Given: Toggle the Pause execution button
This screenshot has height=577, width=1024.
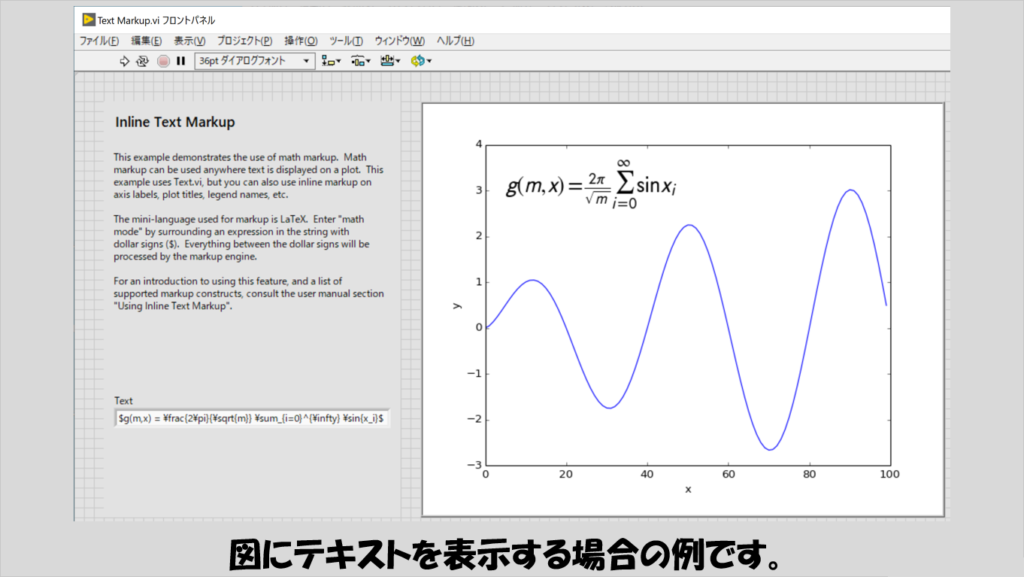Looking at the screenshot, I should 181,61.
